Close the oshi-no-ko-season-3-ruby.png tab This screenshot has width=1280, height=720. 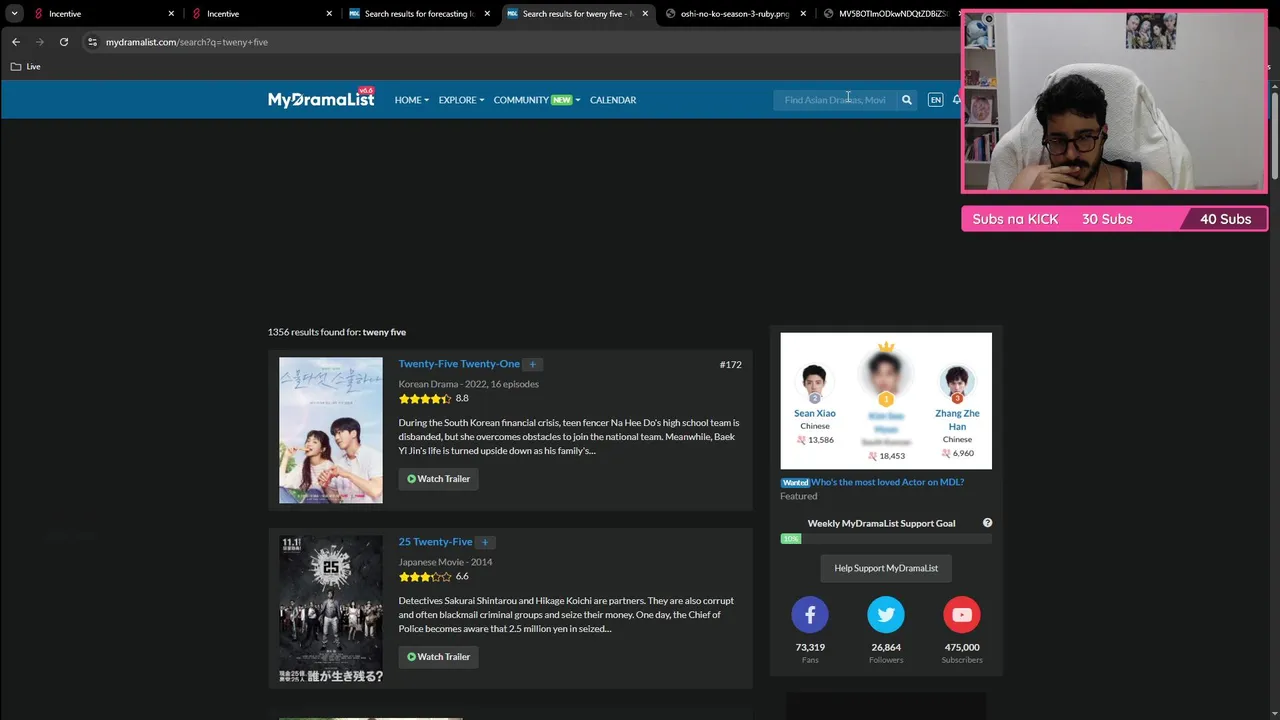point(803,14)
